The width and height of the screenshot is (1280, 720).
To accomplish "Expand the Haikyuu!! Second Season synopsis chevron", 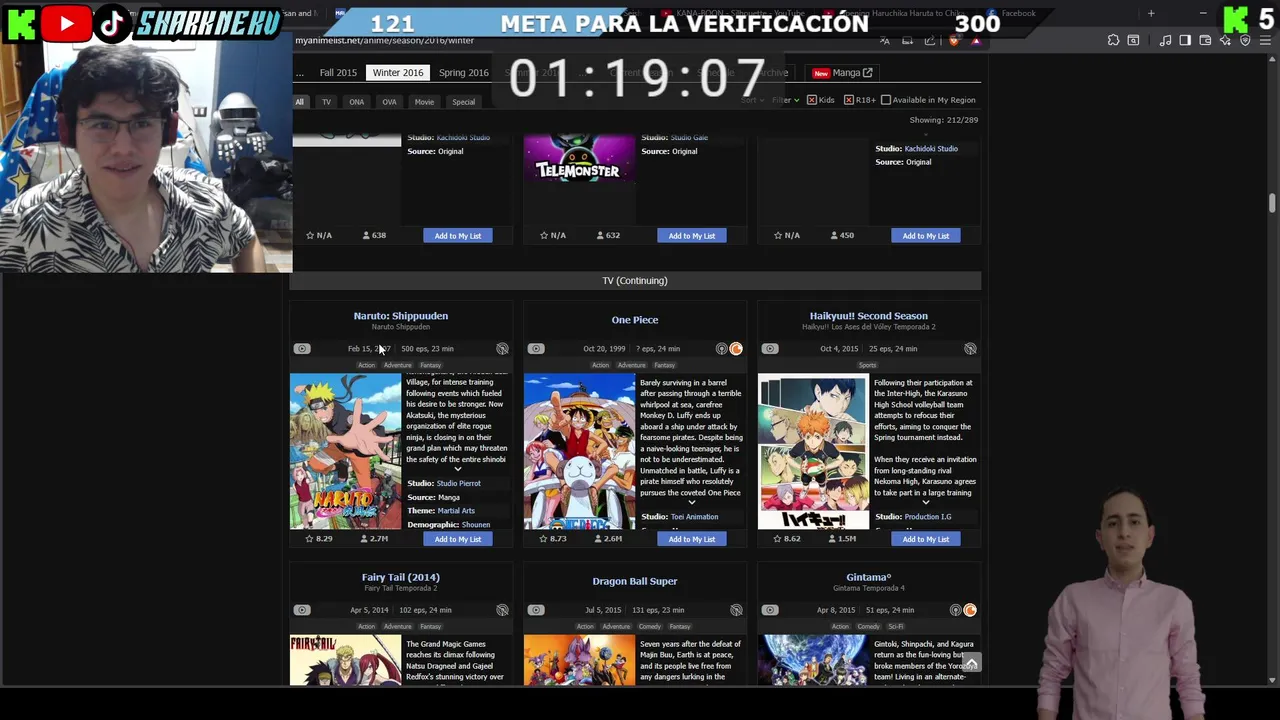I will [x=926, y=503].
